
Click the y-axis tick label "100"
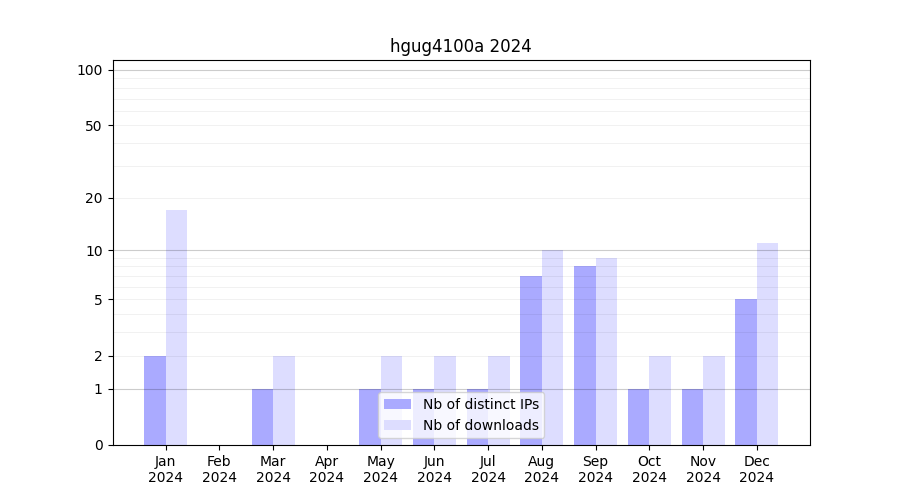click(x=90, y=70)
